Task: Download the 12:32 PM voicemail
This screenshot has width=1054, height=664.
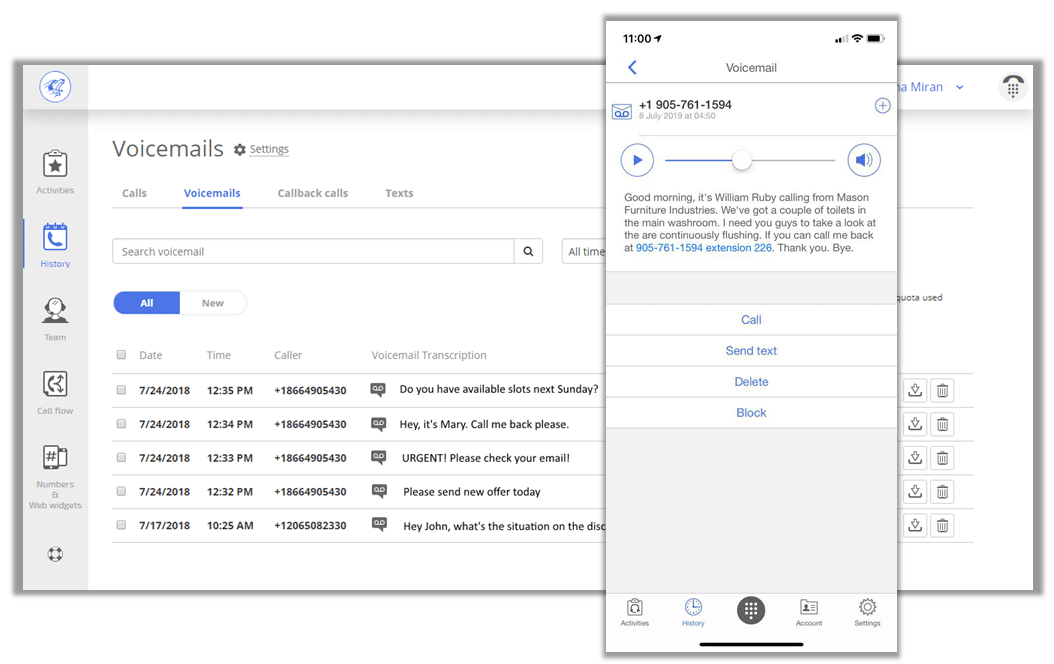Action: pyautogui.click(x=915, y=491)
